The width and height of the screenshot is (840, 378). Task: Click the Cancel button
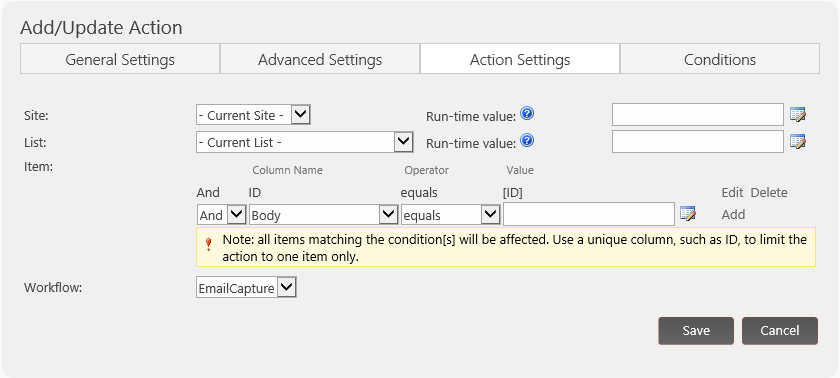pyautogui.click(x=779, y=331)
